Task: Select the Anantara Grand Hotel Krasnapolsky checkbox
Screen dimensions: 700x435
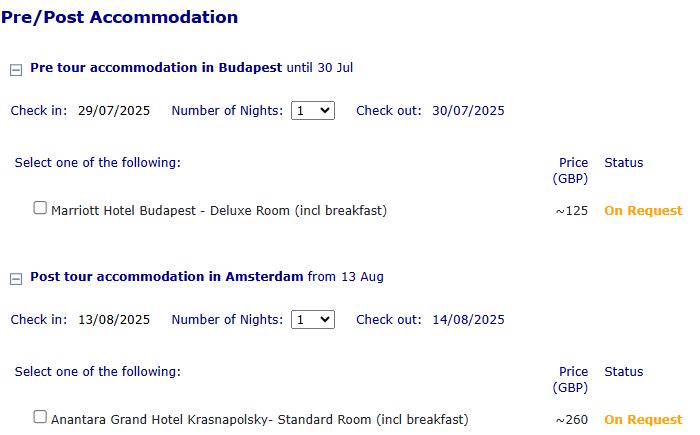Action: tap(40, 418)
